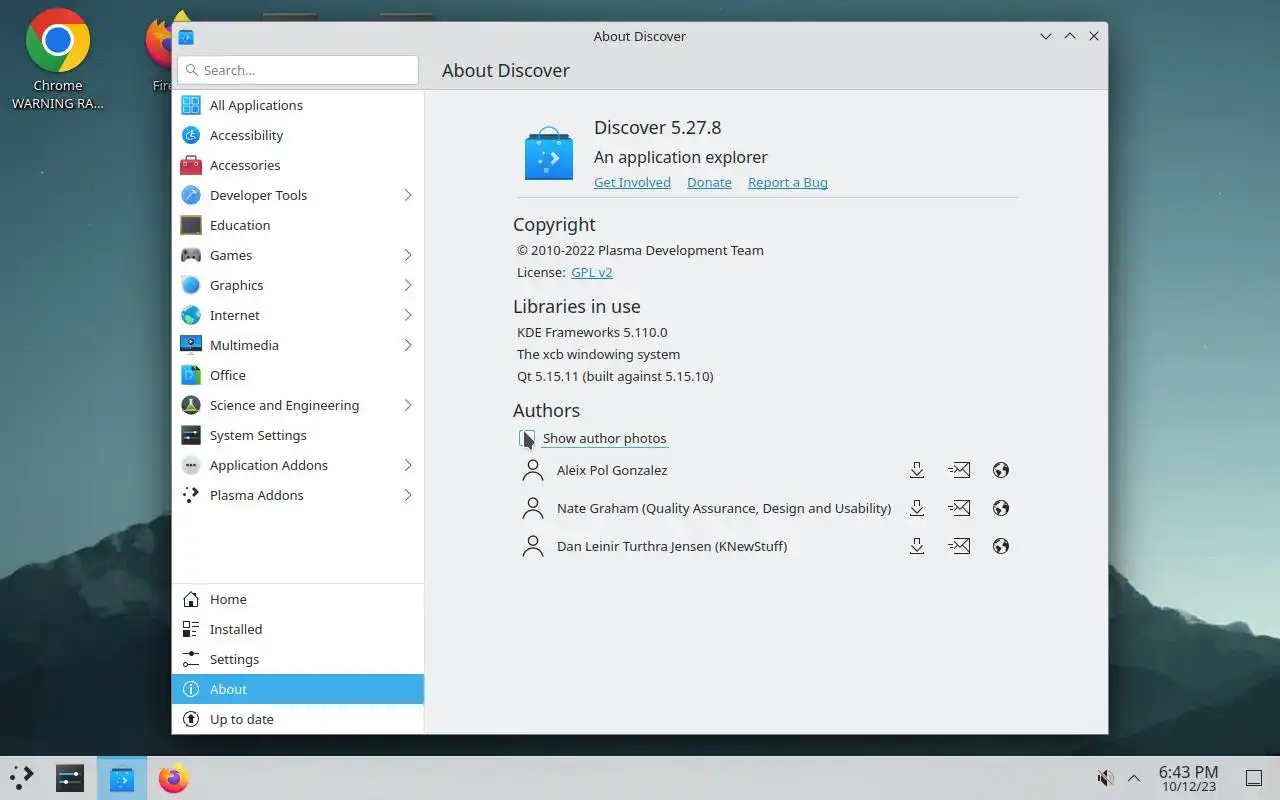Viewport: 1280px width, 800px height.
Task: Click the large Discover shopping bag logo
Action: point(549,154)
